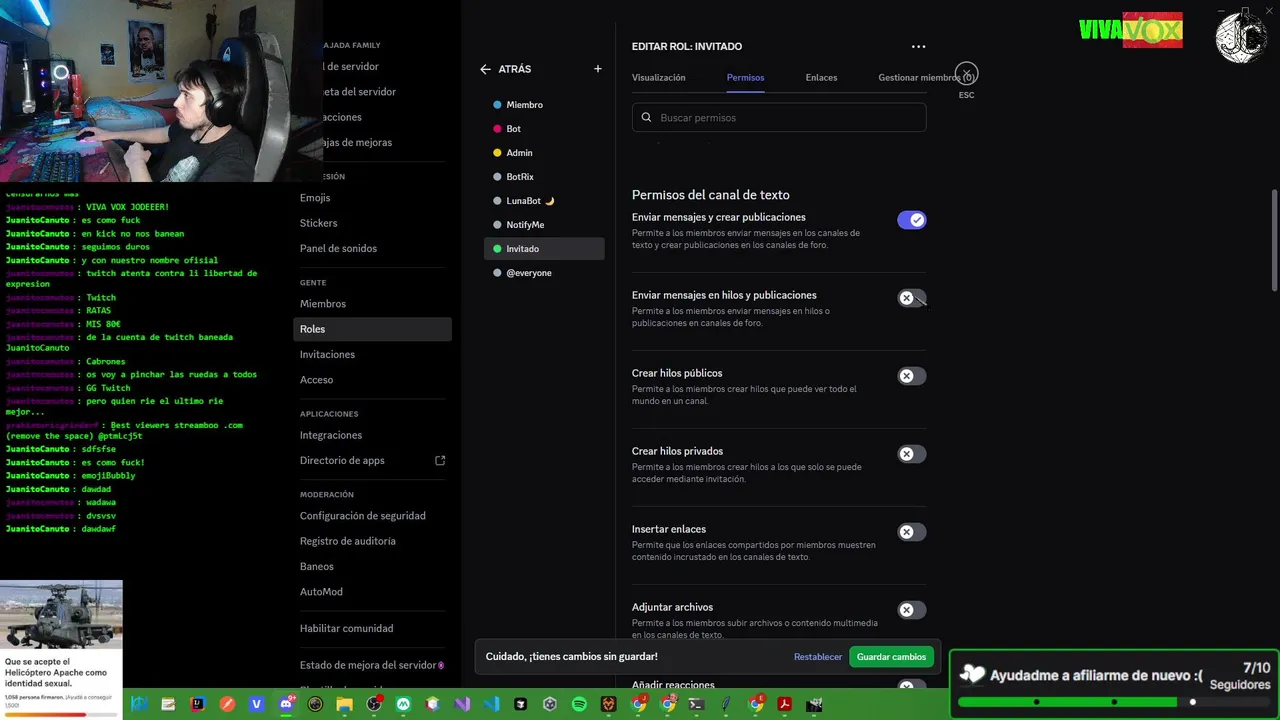Open the green M app taskbar icon
The image size is (1280, 720).
(403, 704)
